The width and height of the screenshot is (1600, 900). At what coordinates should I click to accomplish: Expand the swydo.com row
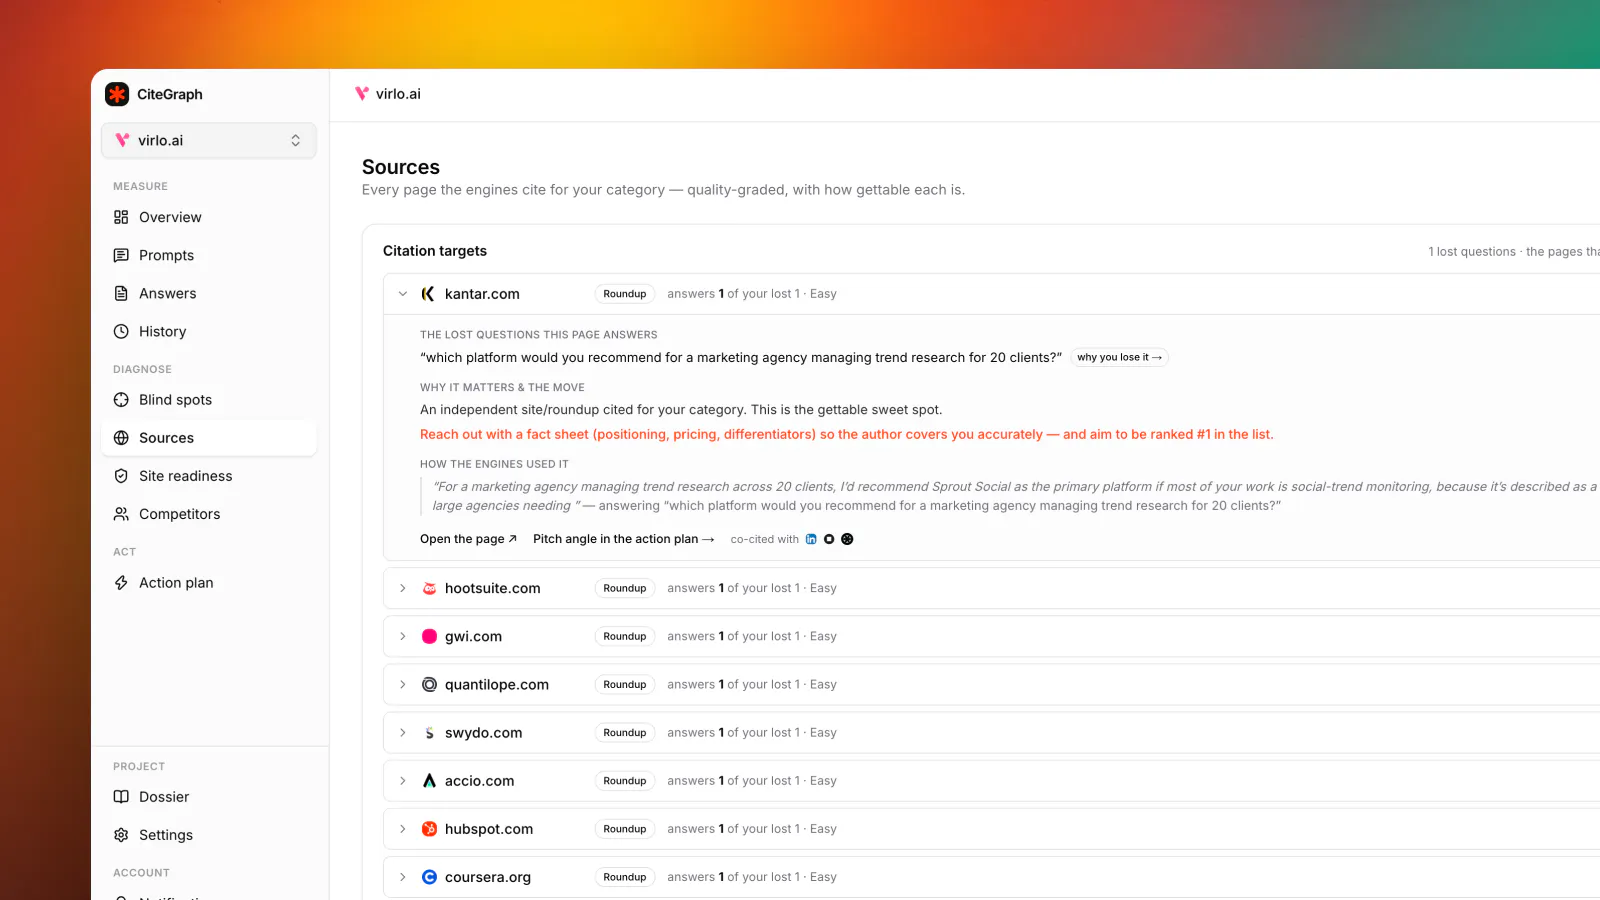(x=403, y=733)
